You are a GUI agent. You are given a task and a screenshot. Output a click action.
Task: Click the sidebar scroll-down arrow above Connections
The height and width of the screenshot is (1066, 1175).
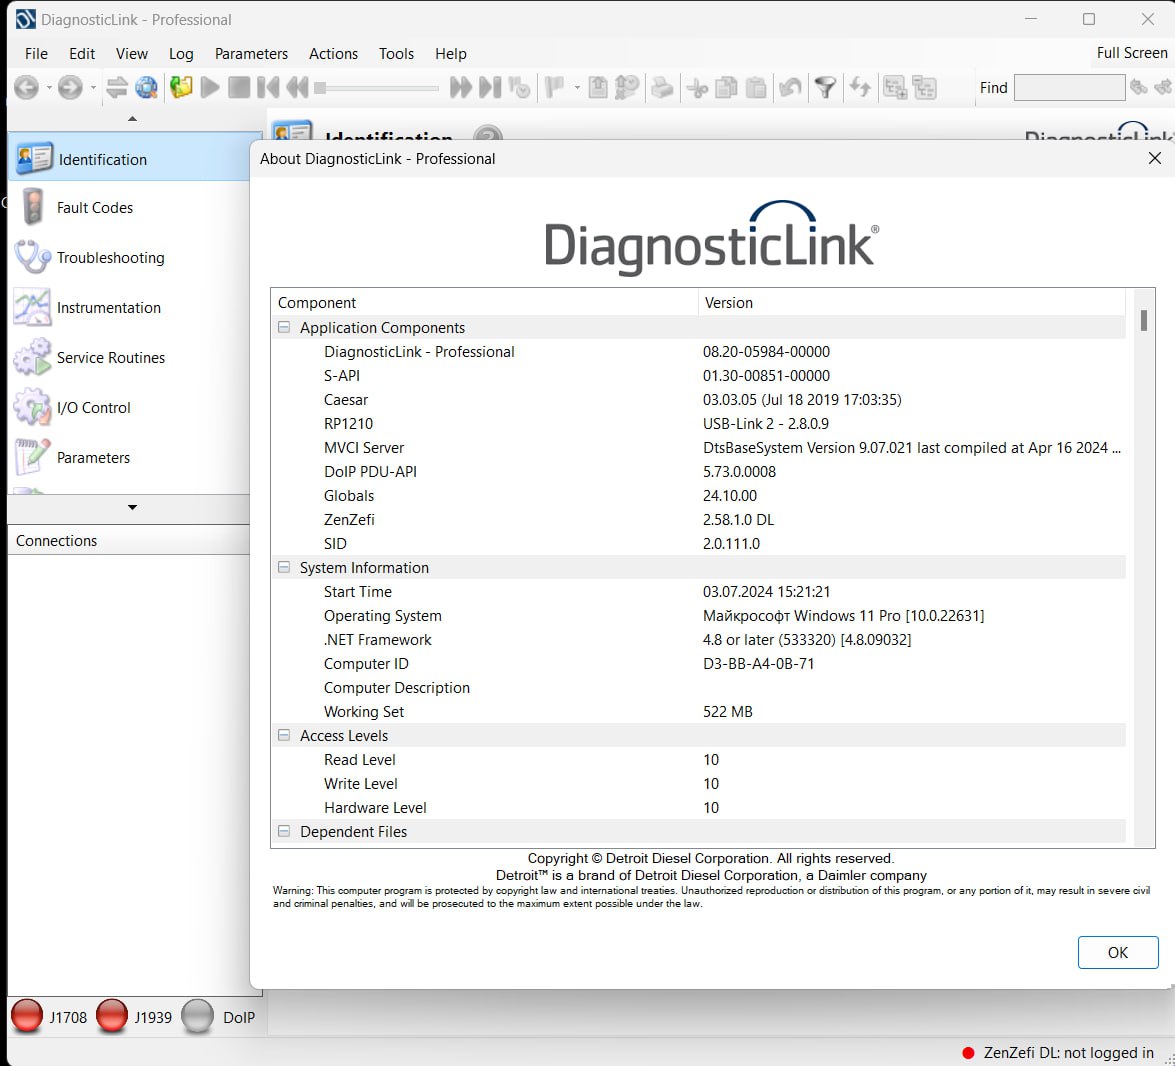(x=133, y=507)
